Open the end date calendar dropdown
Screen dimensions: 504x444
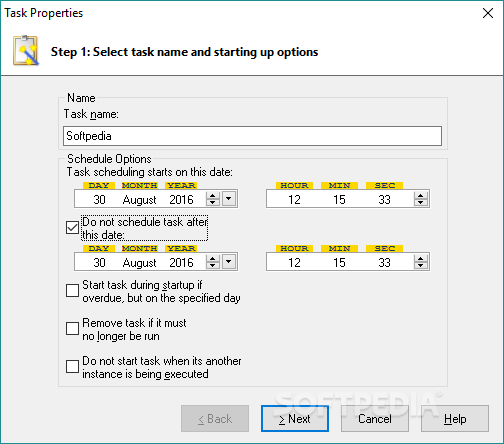pos(229,262)
